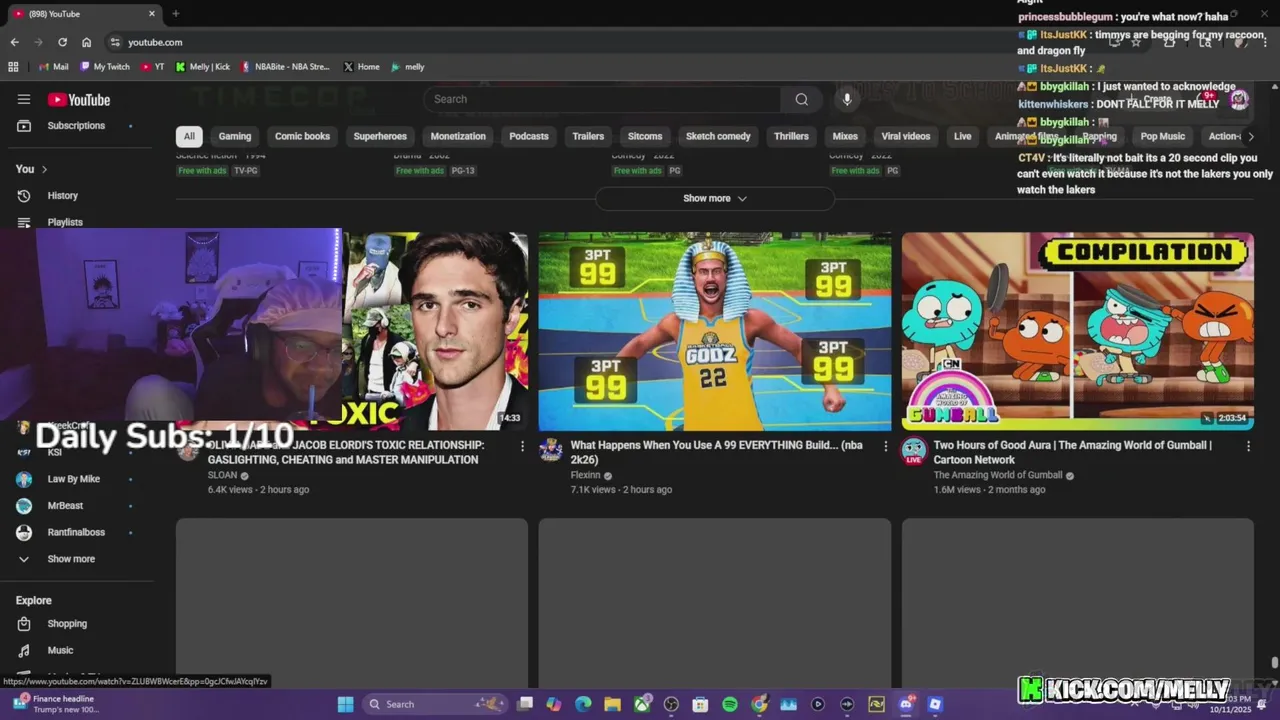Reload the page

point(62,42)
